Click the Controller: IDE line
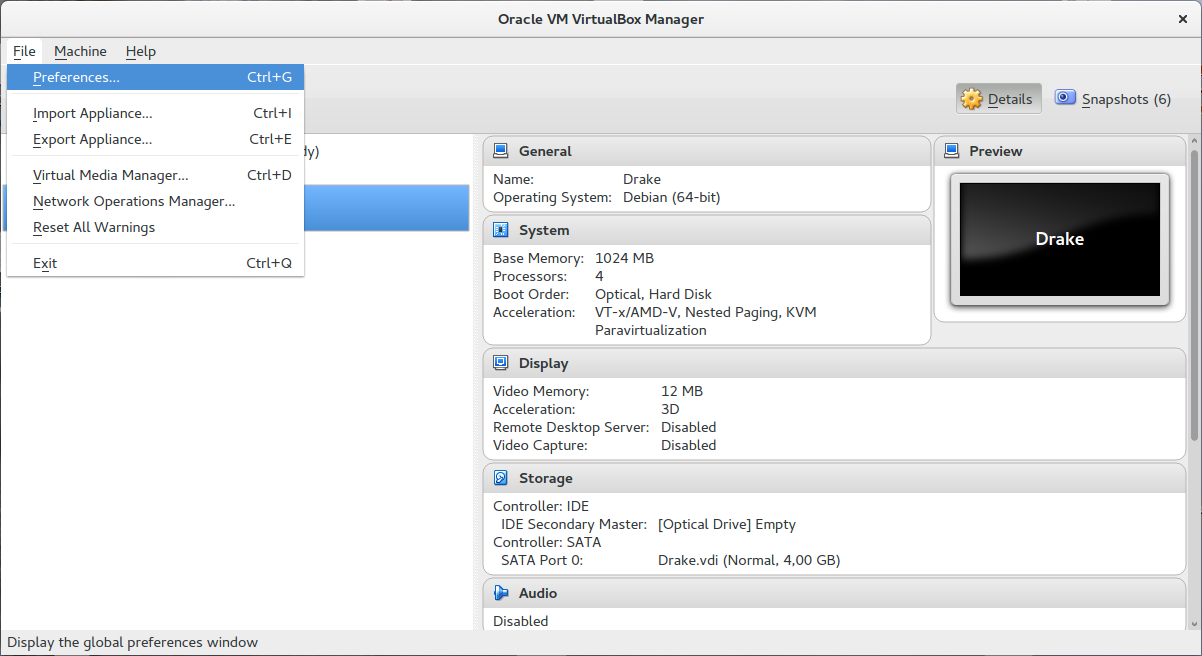 [x=541, y=506]
